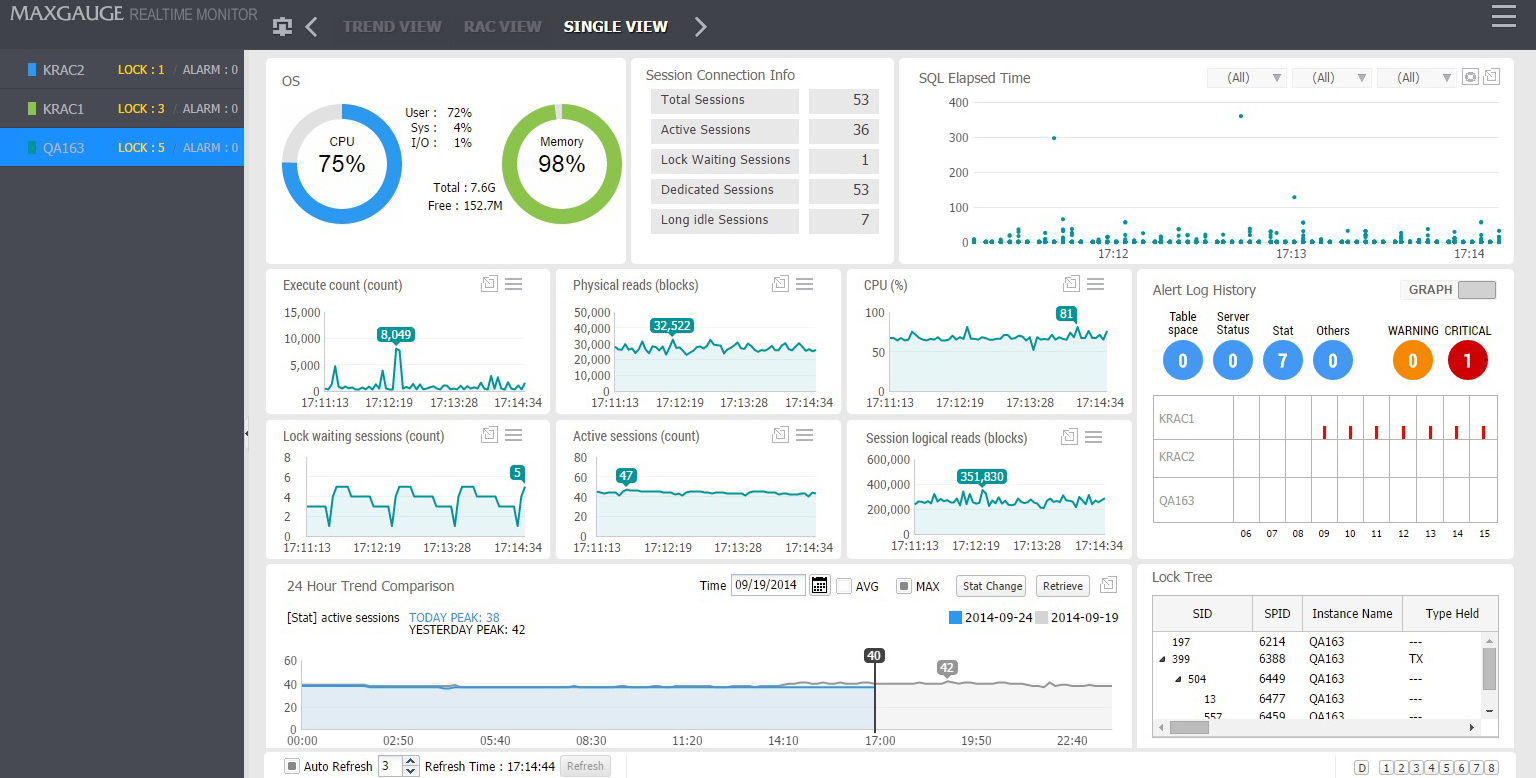Open the hamburger menu in the header
The width and height of the screenshot is (1536, 778).
coord(1503,15)
